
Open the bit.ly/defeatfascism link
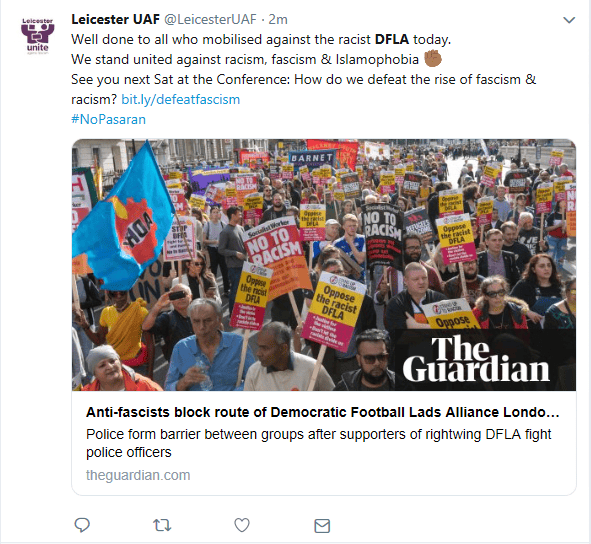(181, 100)
